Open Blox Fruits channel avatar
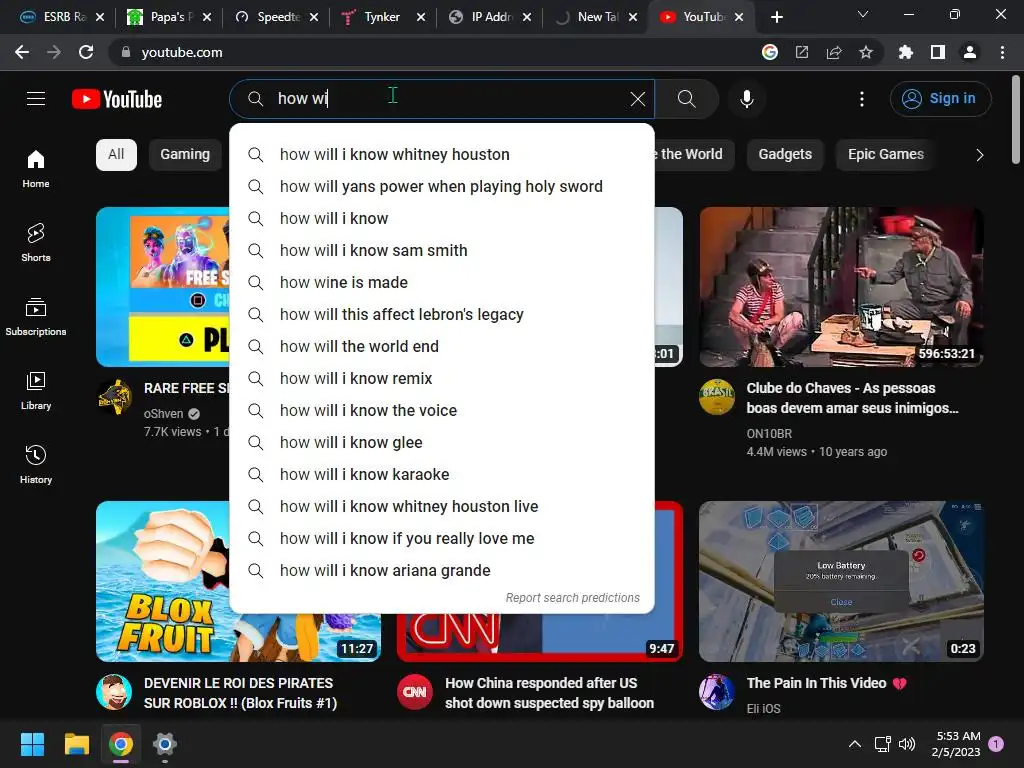Image resolution: width=1024 pixels, height=768 pixels. 114,692
